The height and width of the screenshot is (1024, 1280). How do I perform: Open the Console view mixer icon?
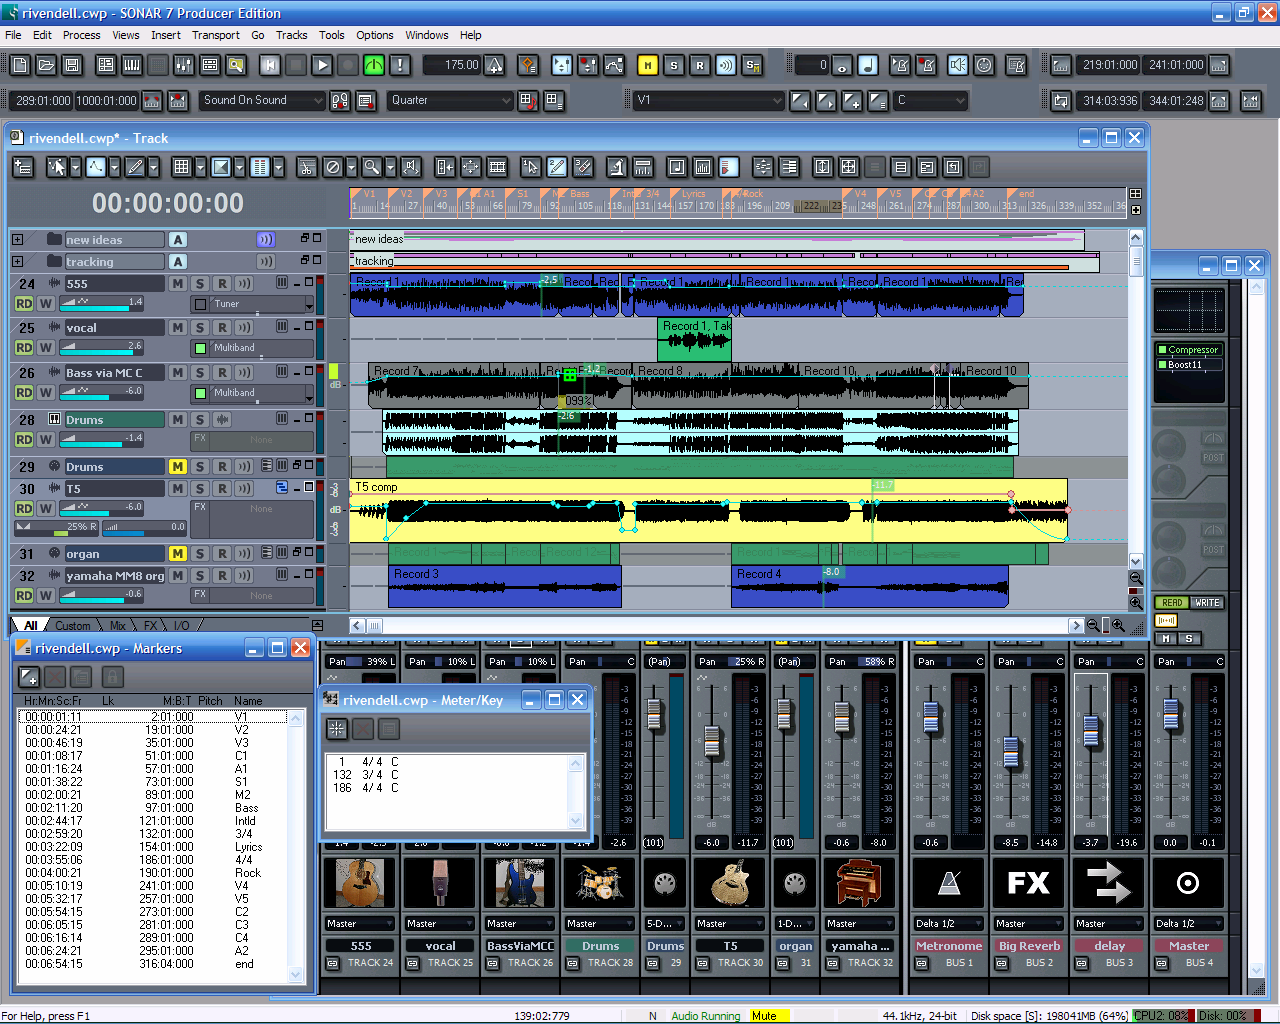pos(184,65)
